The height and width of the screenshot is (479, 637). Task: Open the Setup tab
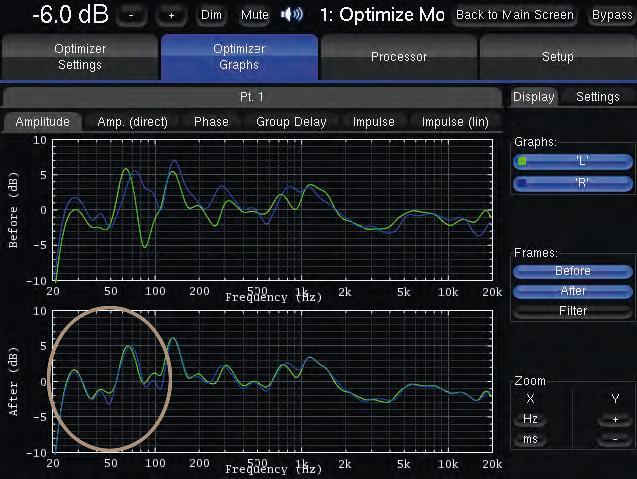[557, 57]
